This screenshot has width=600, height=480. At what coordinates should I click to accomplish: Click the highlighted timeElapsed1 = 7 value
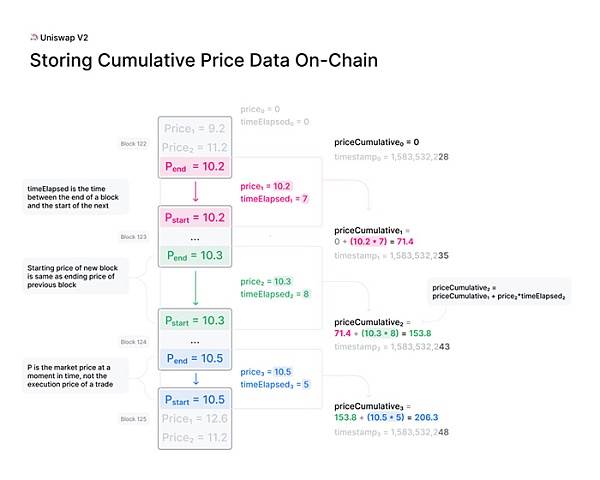pyautogui.click(x=274, y=199)
